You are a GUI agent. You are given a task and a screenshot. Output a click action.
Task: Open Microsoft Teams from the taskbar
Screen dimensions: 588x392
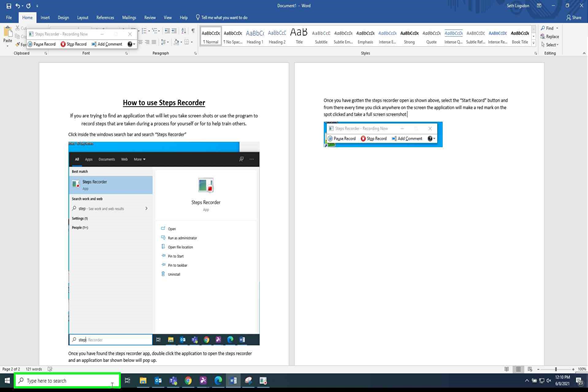(173, 381)
